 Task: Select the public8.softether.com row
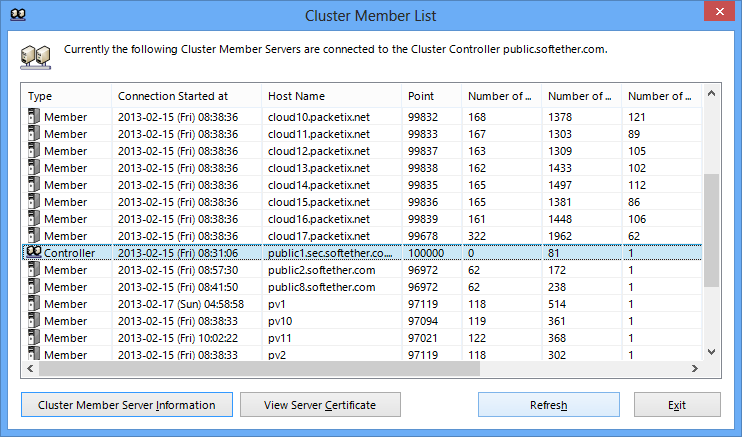(320, 287)
